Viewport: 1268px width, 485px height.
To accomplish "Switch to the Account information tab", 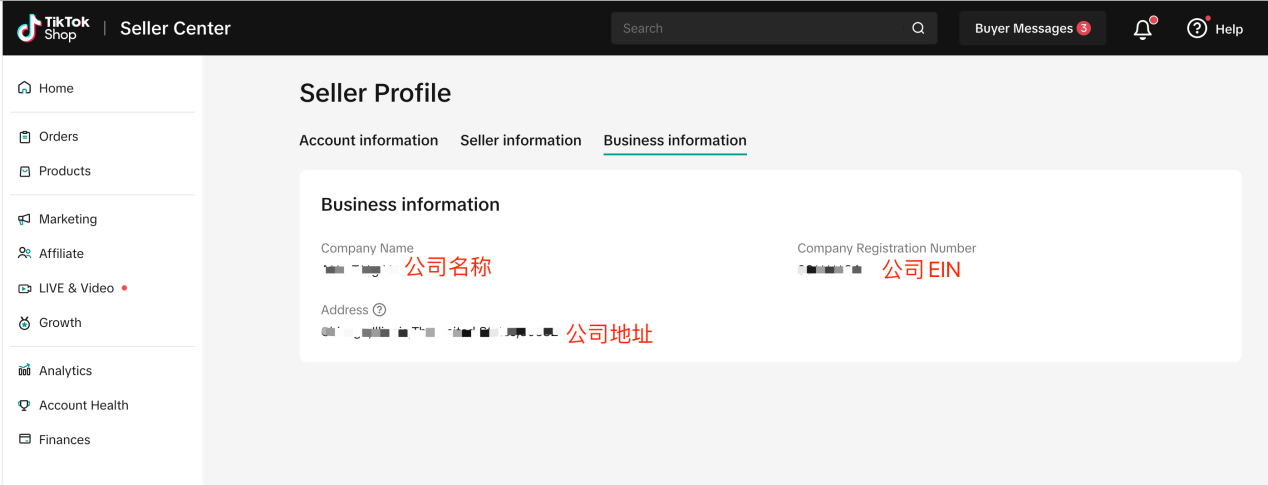I will 368,141.
